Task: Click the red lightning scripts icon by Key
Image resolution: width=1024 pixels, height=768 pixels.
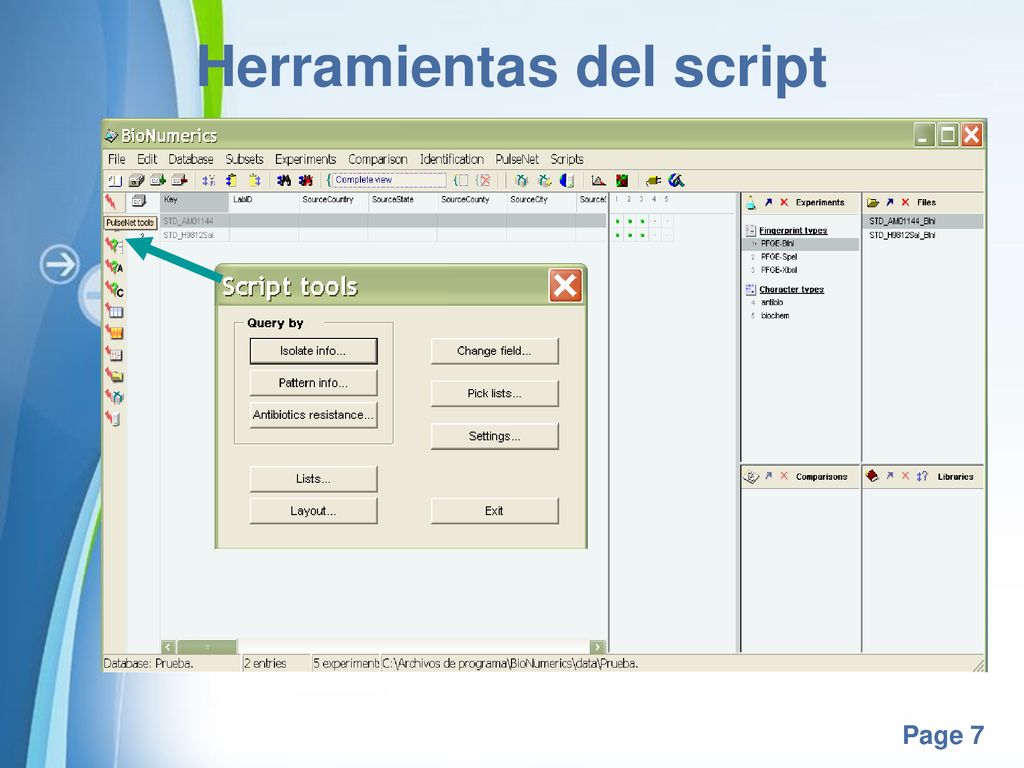Action: coord(111,202)
